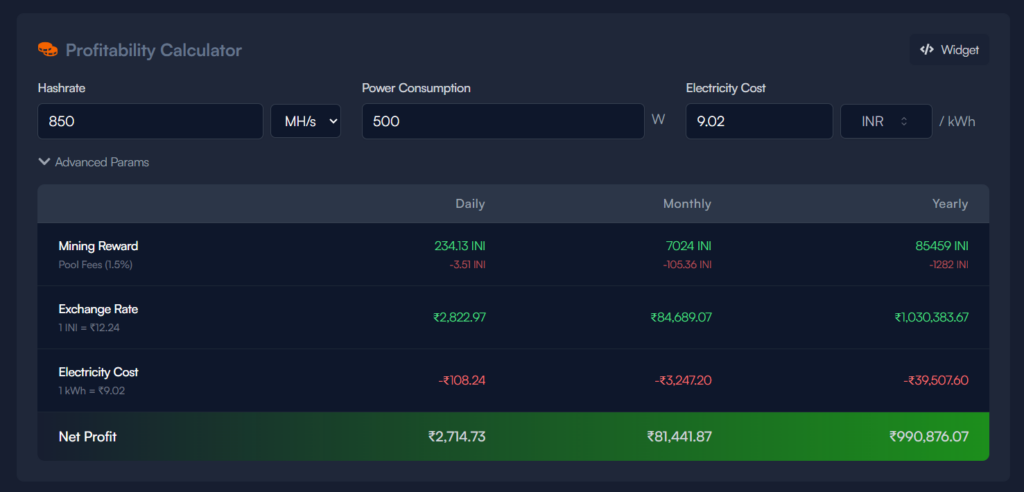Click the daily net profit ₹2,714.73 value
The height and width of the screenshot is (492, 1024).
pos(456,437)
